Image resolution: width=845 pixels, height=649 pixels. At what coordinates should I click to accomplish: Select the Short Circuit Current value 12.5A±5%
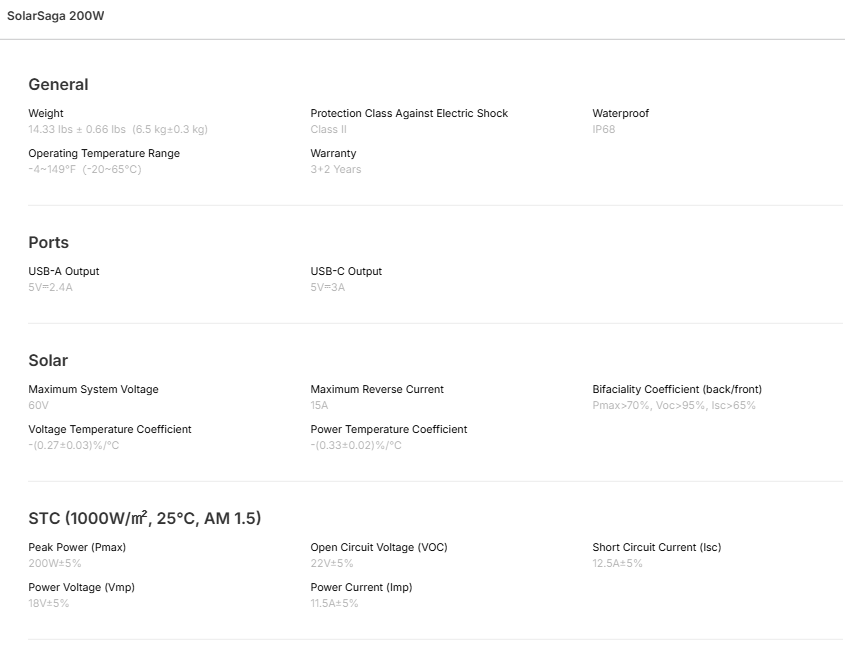618,563
